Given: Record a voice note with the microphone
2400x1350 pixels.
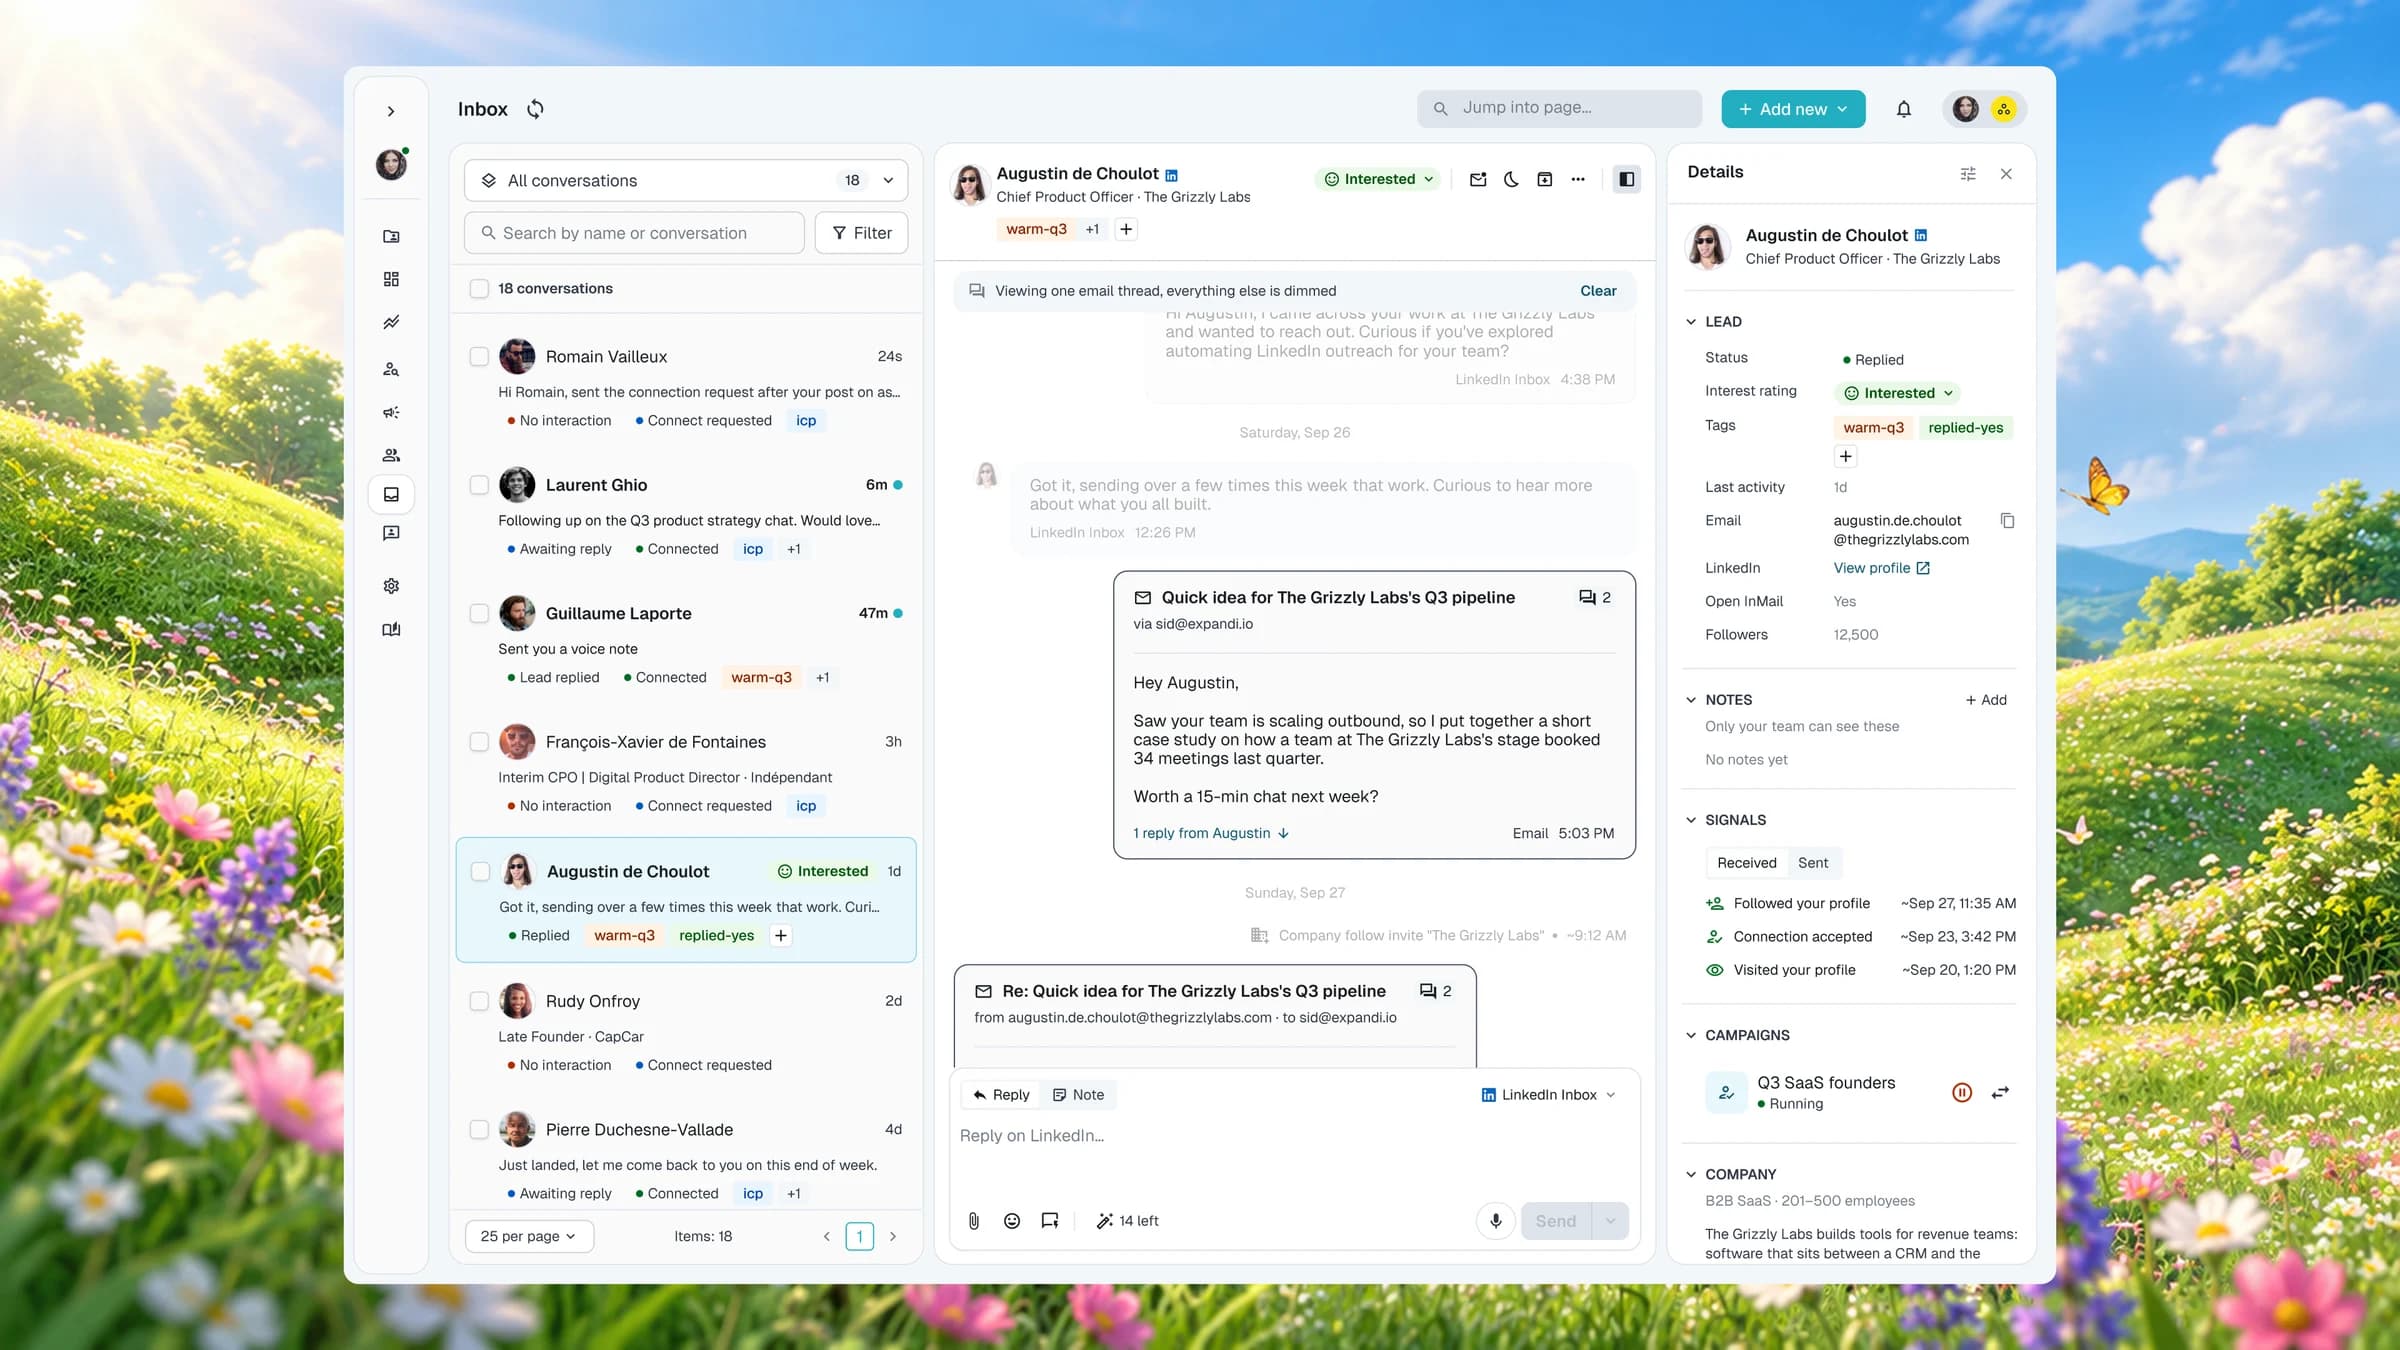Looking at the screenshot, I should (1496, 1220).
